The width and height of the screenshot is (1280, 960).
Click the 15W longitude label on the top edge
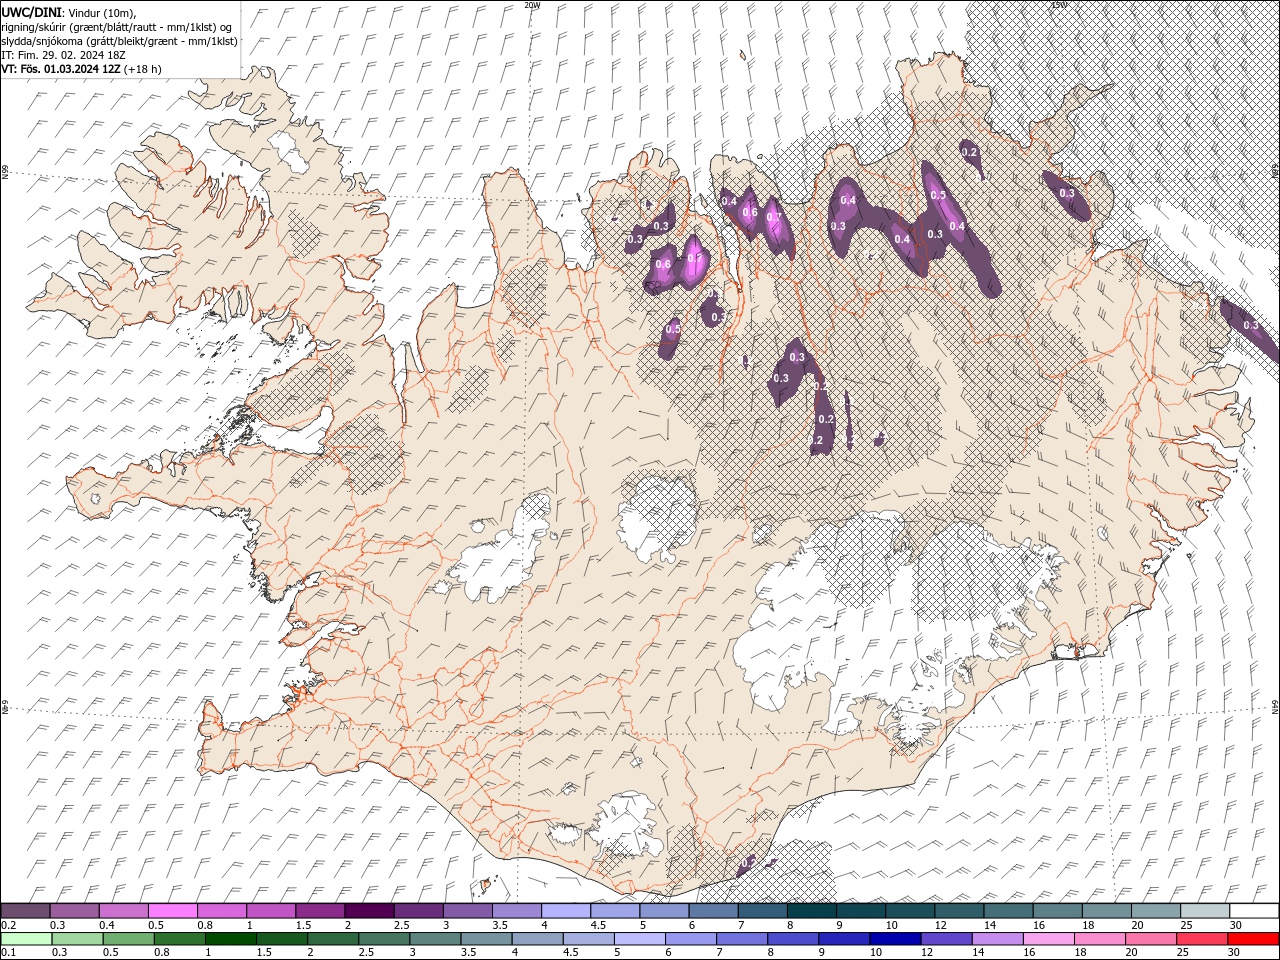click(1059, 5)
